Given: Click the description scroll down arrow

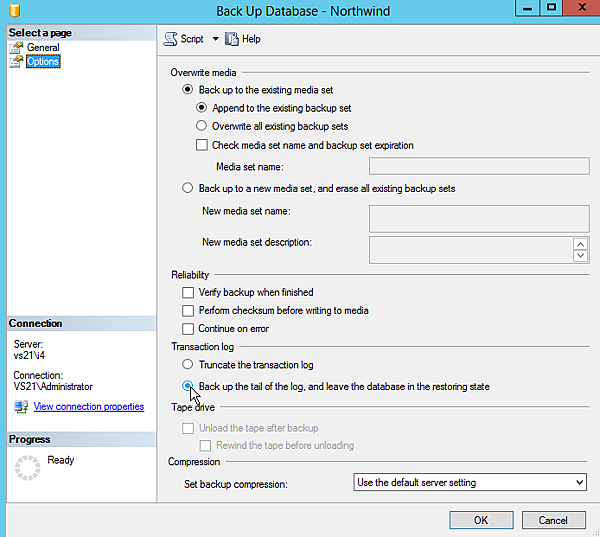Looking at the screenshot, I should (580, 256).
